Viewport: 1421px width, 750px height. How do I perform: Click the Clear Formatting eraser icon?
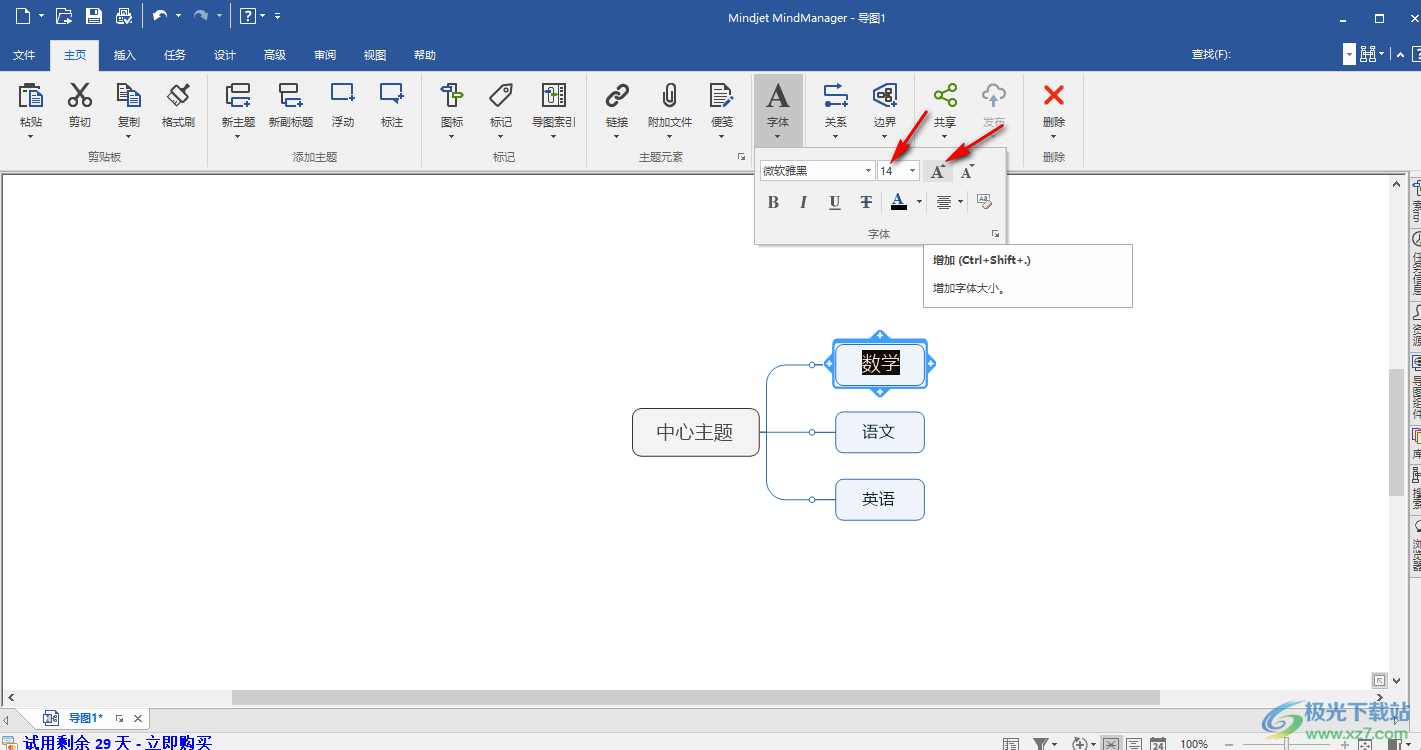[984, 202]
